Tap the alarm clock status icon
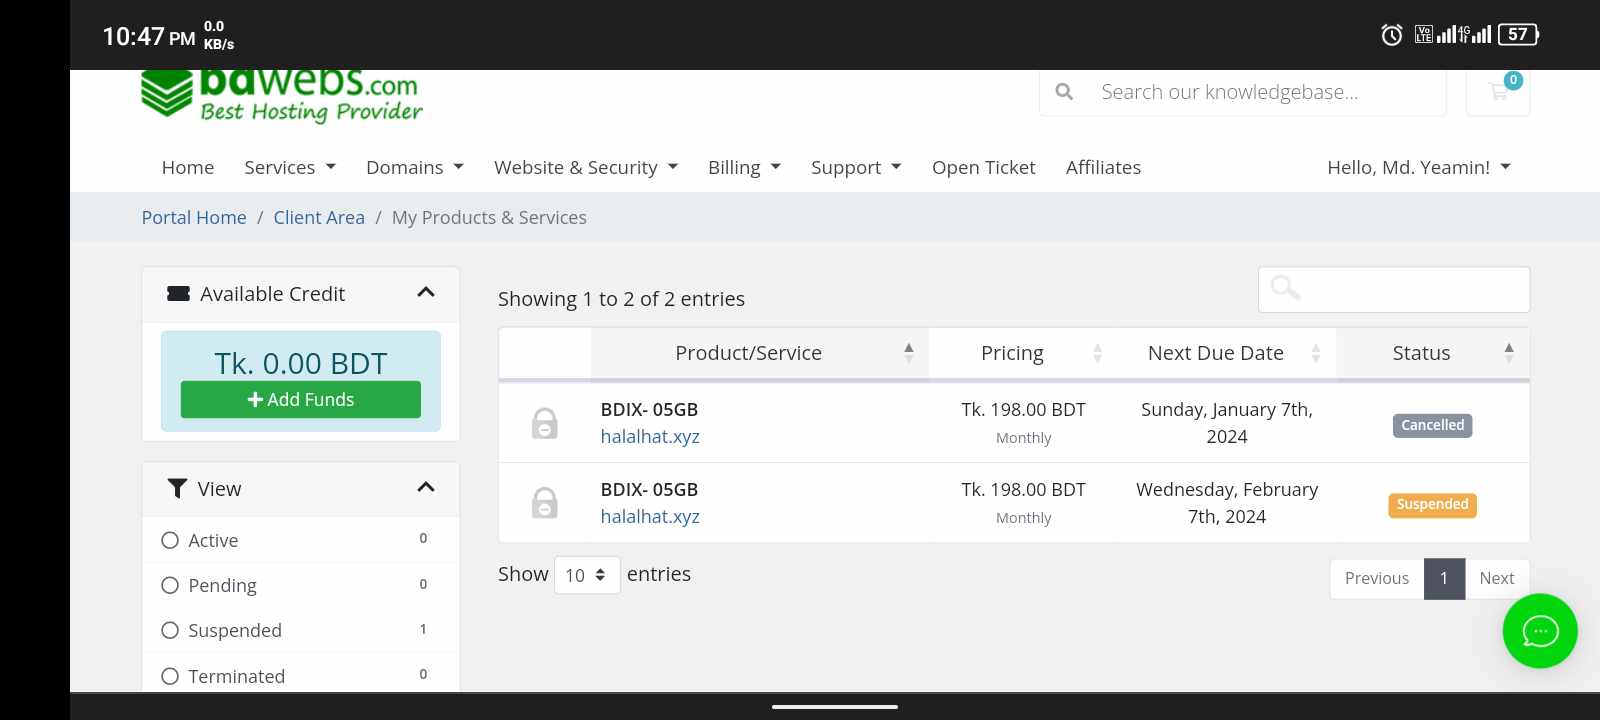Screen dimensions: 1600x720 pyautogui.click(x=1391, y=35)
